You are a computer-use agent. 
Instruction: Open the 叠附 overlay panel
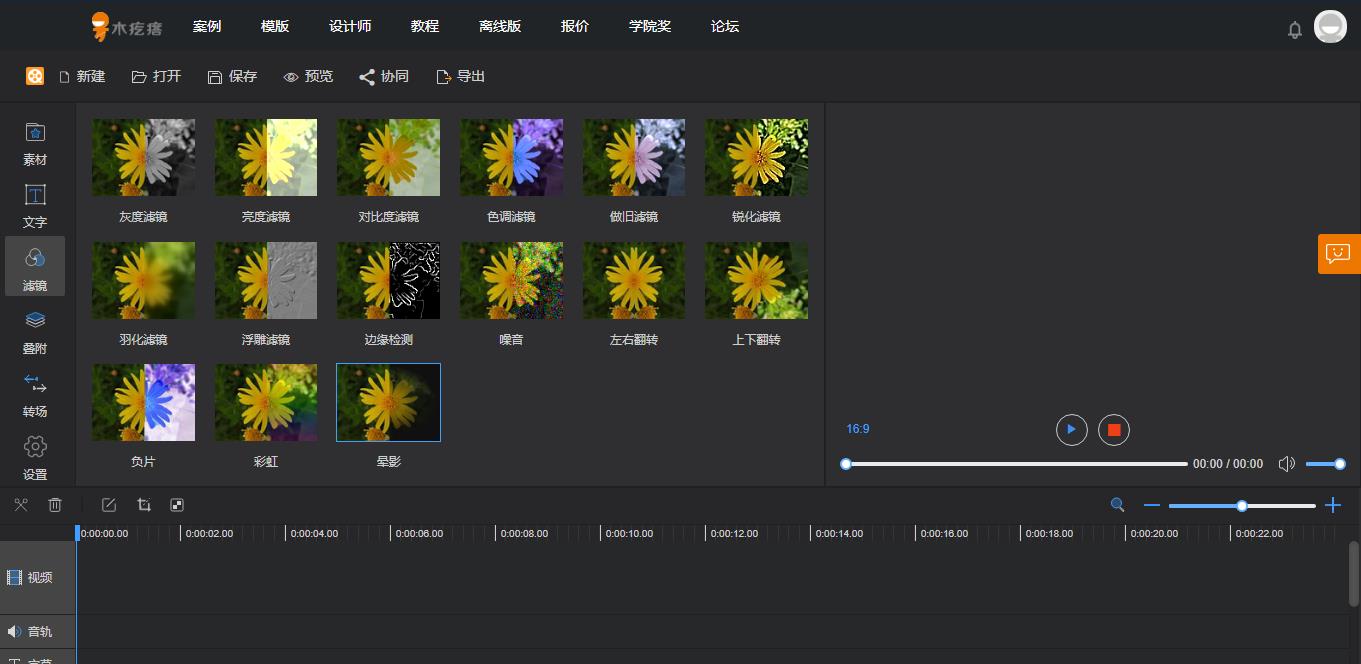coord(35,331)
